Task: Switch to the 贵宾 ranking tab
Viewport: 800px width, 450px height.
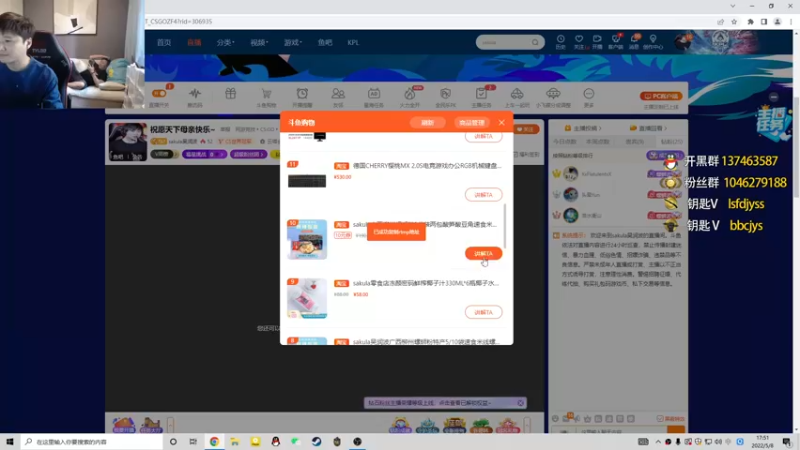Action: click(x=635, y=141)
